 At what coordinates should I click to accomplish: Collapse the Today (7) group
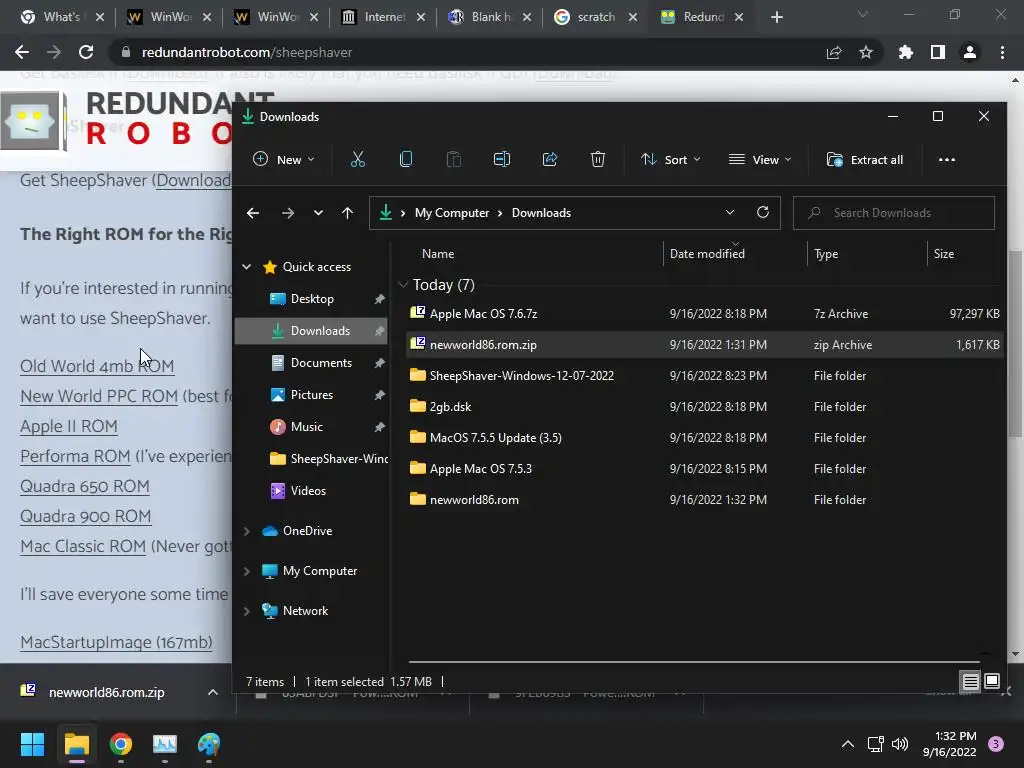pos(403,285)
